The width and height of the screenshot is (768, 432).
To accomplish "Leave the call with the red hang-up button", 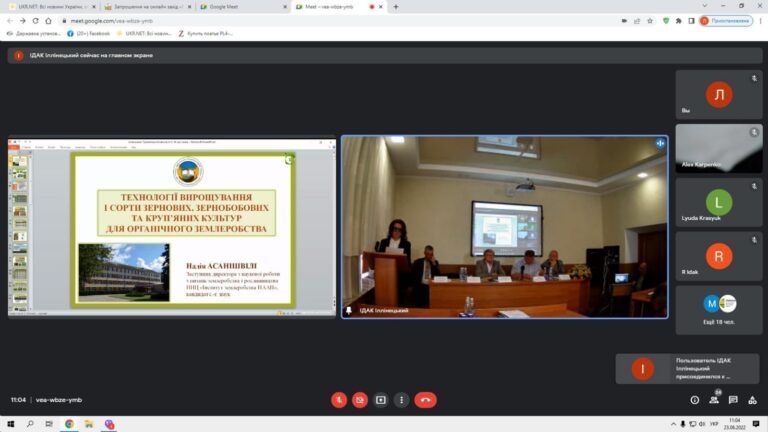I will tap(425, 400).
